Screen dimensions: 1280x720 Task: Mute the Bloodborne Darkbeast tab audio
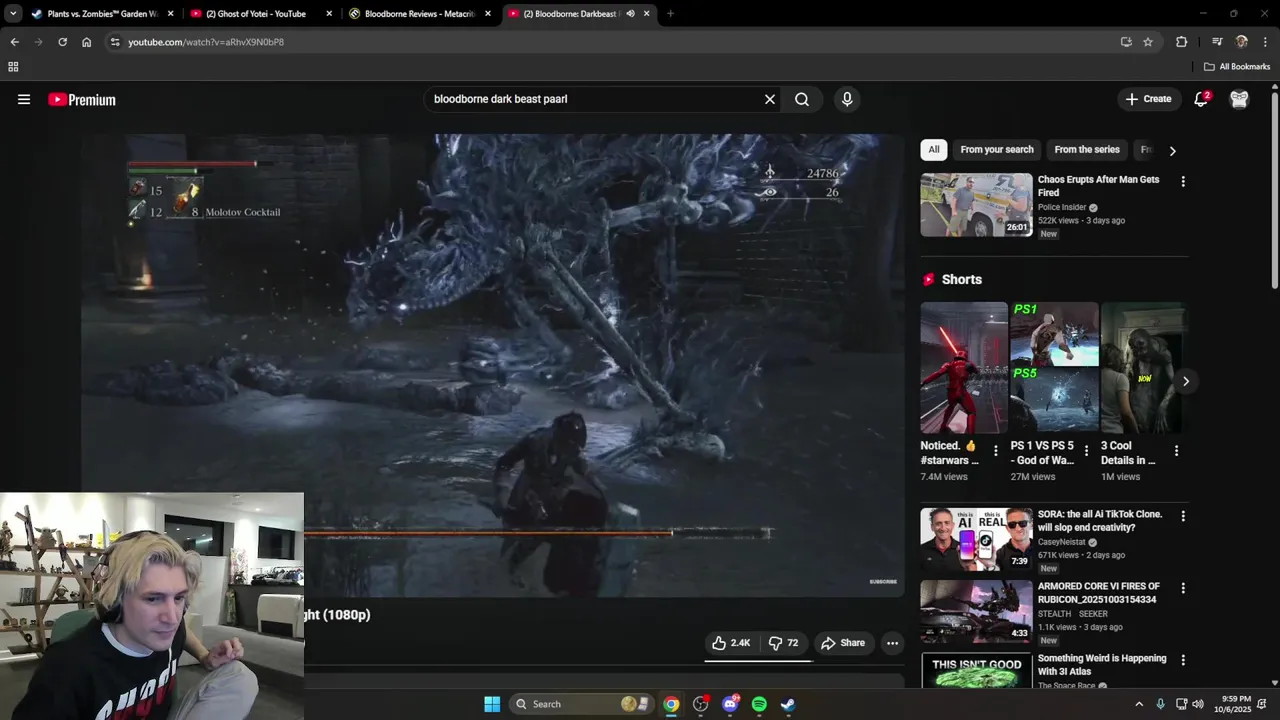point(630,14)
